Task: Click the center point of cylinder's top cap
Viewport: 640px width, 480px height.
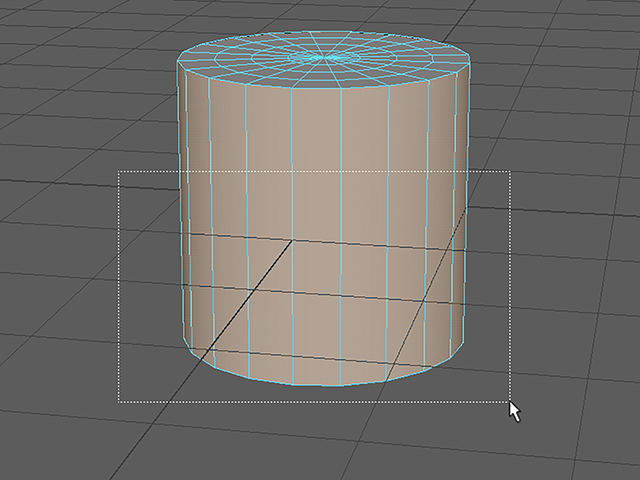Action: point(324,58)
